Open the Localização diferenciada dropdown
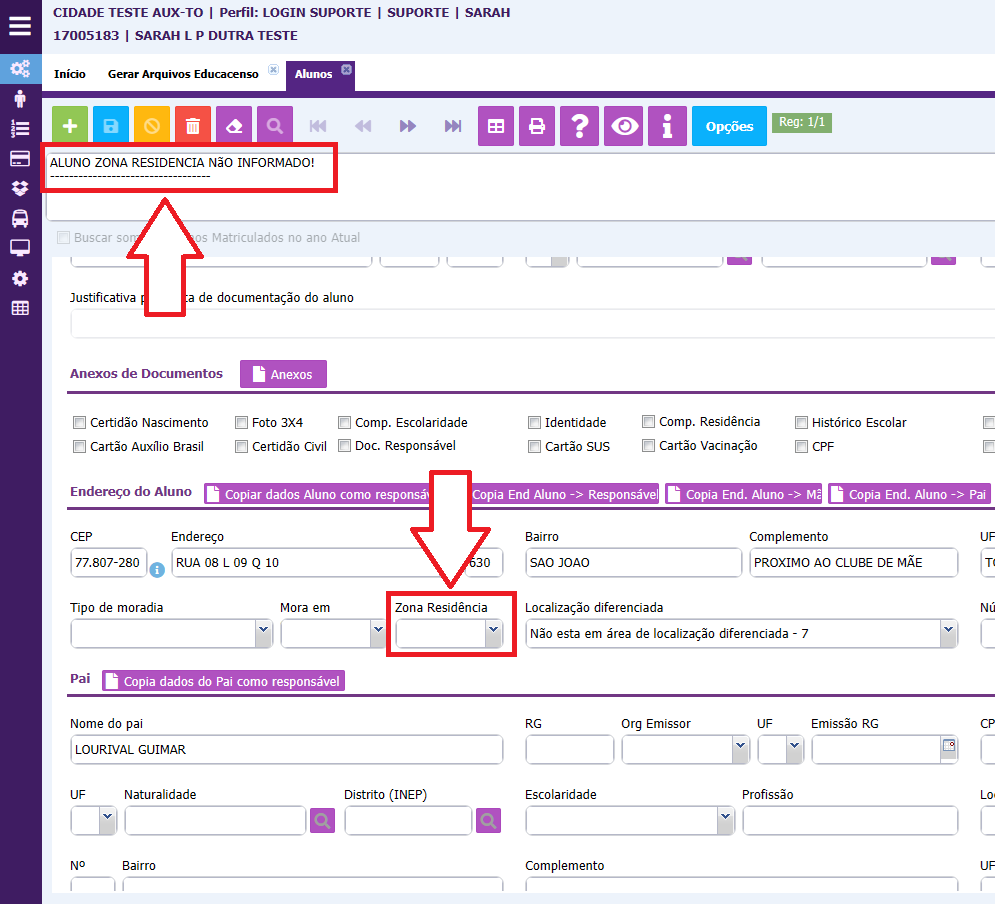The image size is (995, 904). (x=740, y=633)
